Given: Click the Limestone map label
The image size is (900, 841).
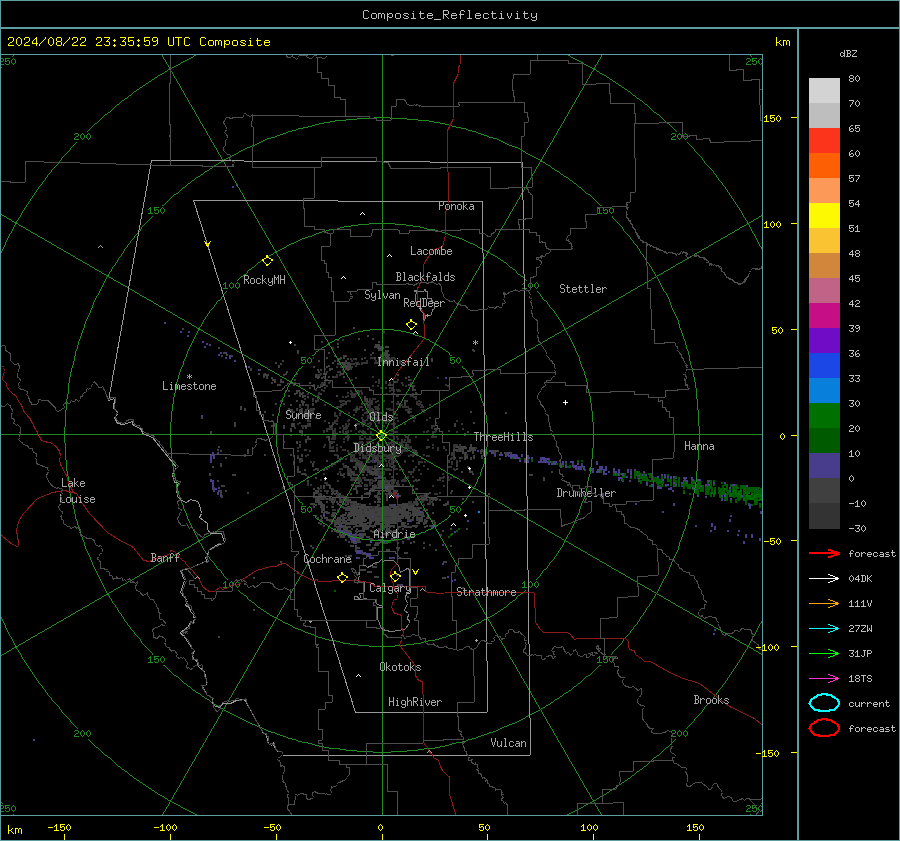Looking at the screenshot, I should click(x=189, y=386).
